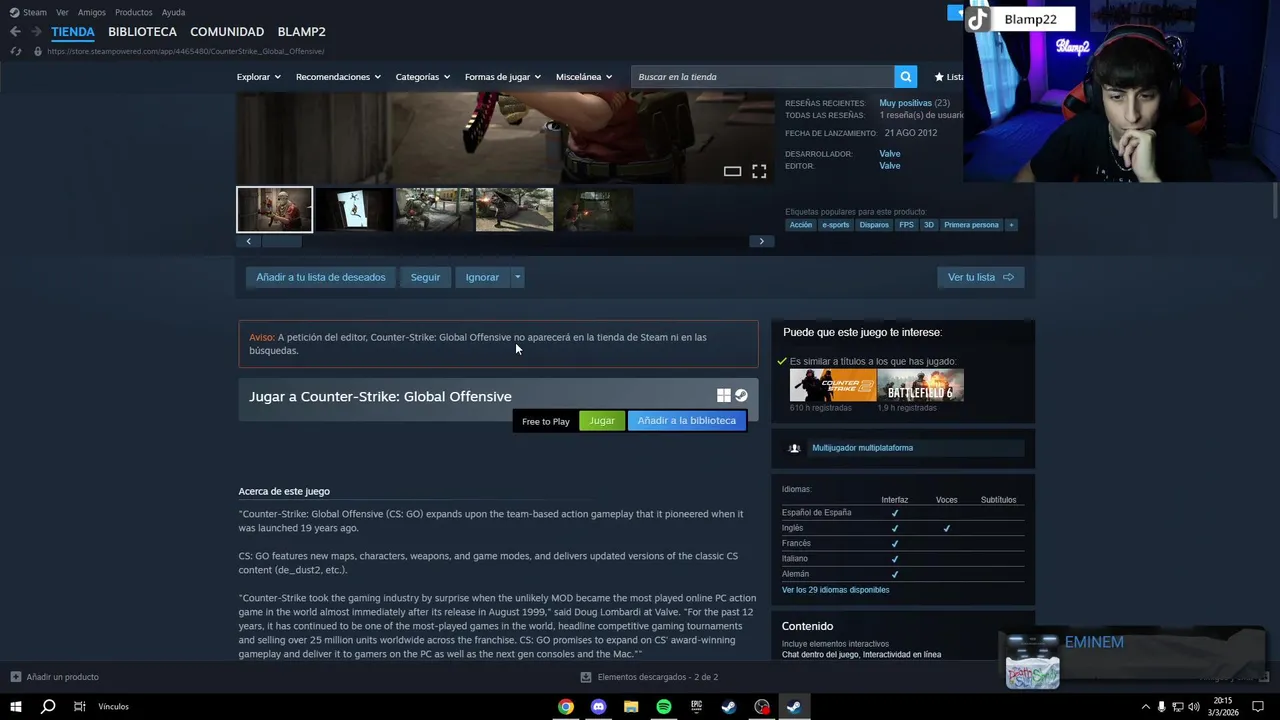Screen dimensions: 1280x720
Task: Expand the Explorar dropdown
Action: [x=258, y=77]
